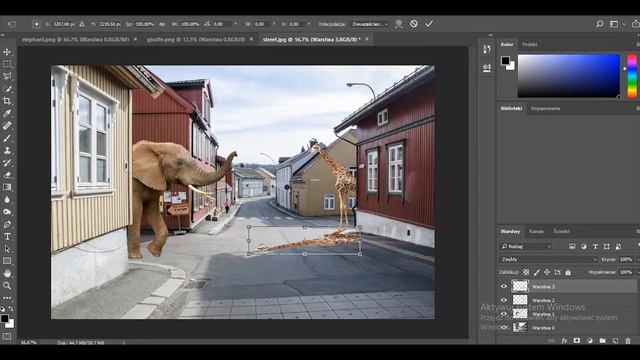
Task: Expand the collapsed tools panel chevrons
Action: click(x=3, y=36)
